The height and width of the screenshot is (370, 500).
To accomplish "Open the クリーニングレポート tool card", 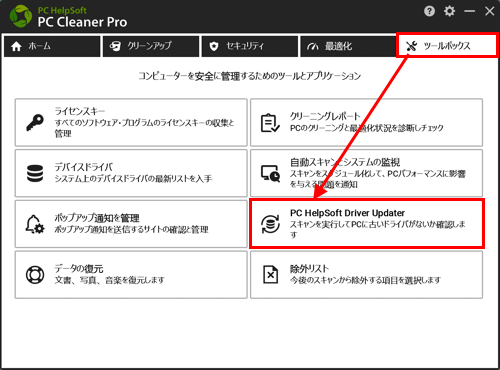I will click(x=366, y=122).
